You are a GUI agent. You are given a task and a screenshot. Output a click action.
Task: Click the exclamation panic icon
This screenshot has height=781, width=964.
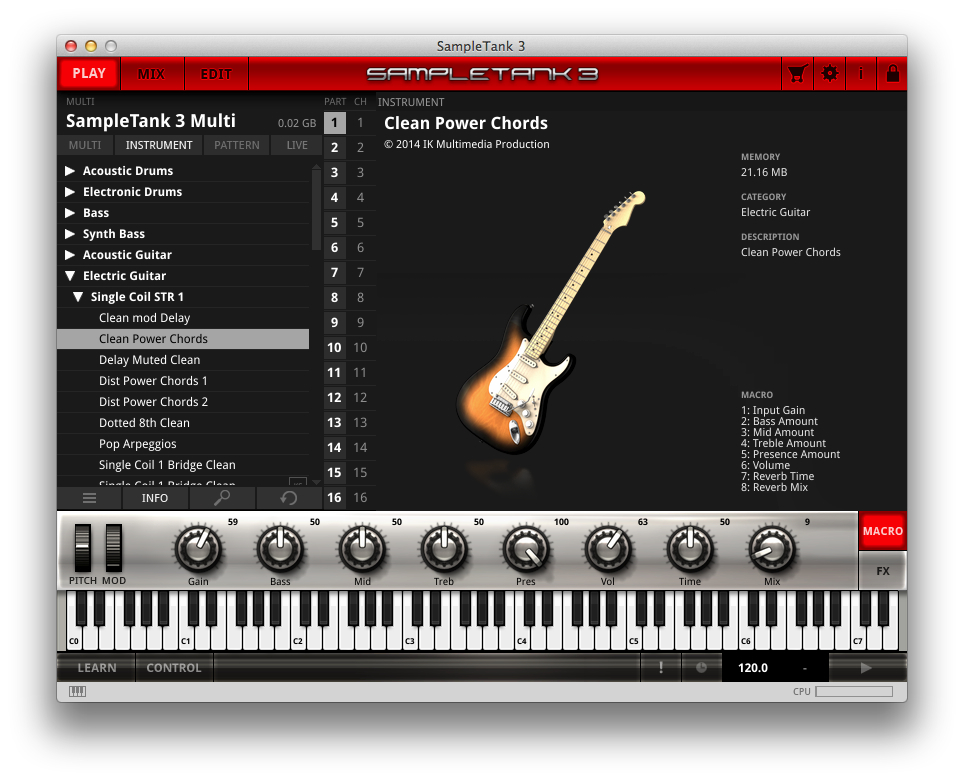click(661, 667)
